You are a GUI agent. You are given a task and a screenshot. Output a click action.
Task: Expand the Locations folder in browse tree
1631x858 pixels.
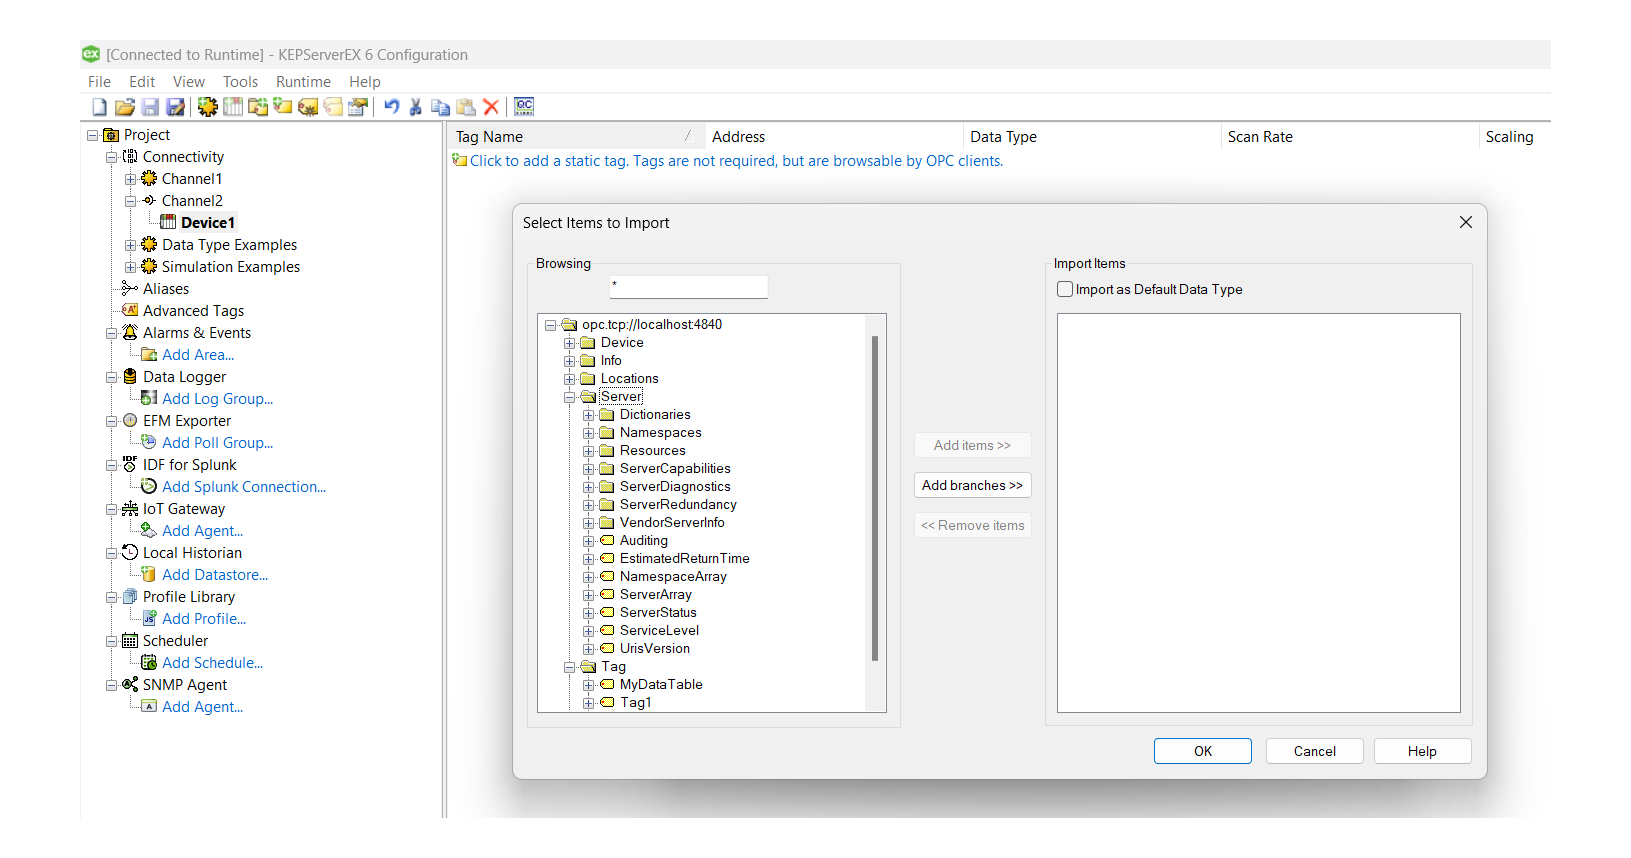pyautogui.click(x=569, y=379)
